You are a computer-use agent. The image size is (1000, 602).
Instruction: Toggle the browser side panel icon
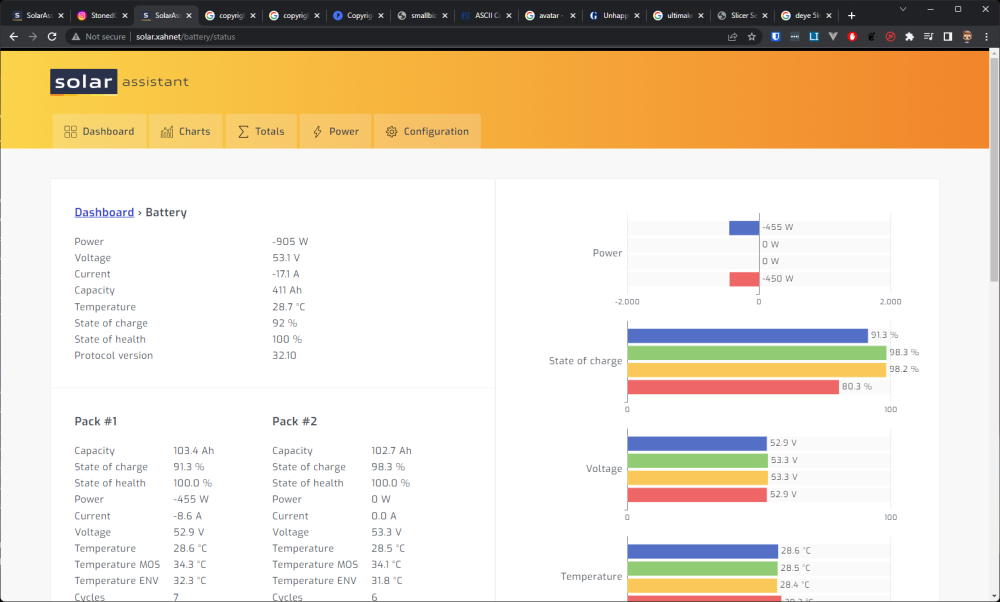pos(948,37)
